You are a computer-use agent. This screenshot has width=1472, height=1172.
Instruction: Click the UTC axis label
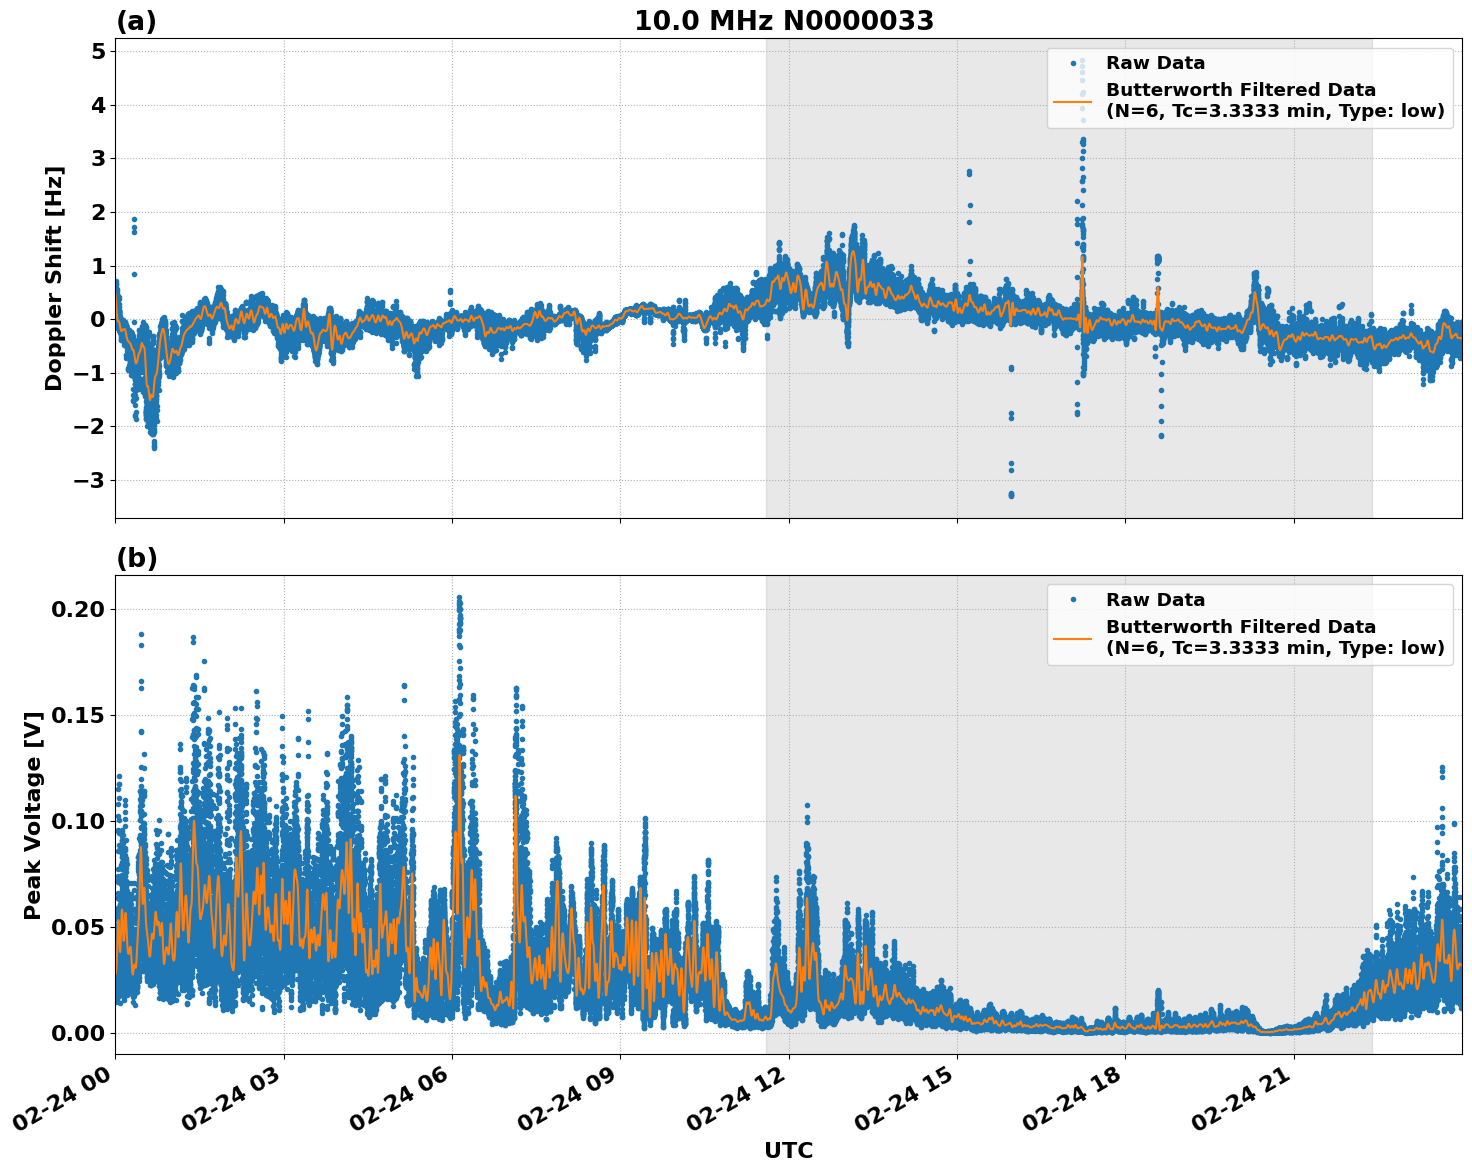tap(787, 1151)
